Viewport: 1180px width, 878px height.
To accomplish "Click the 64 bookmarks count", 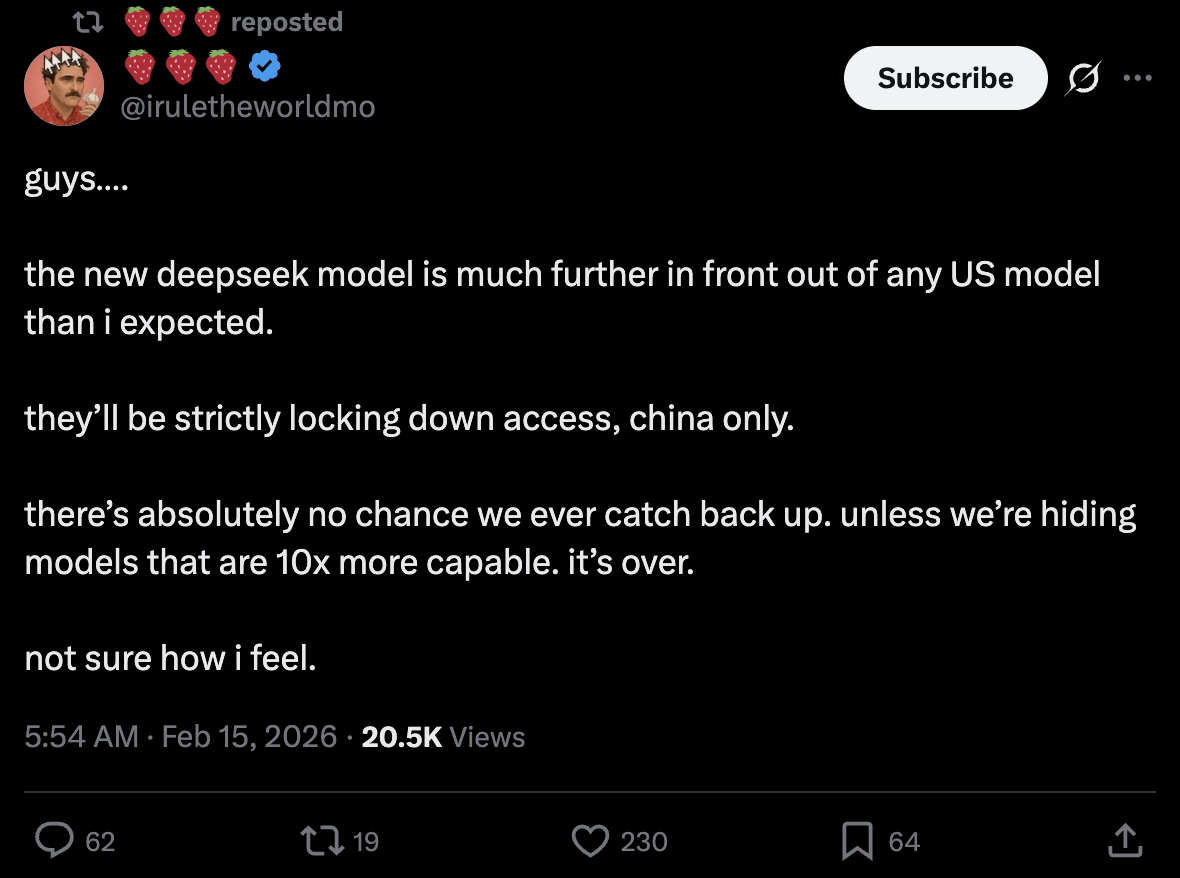I will coord(904,842).
